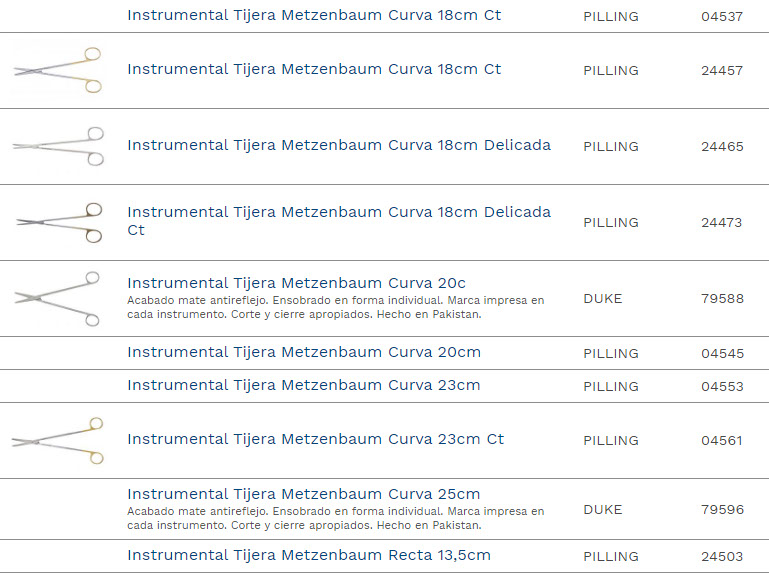
Task: View the Metzenbaum Curva 20c product image
Action: pos(58,298)
